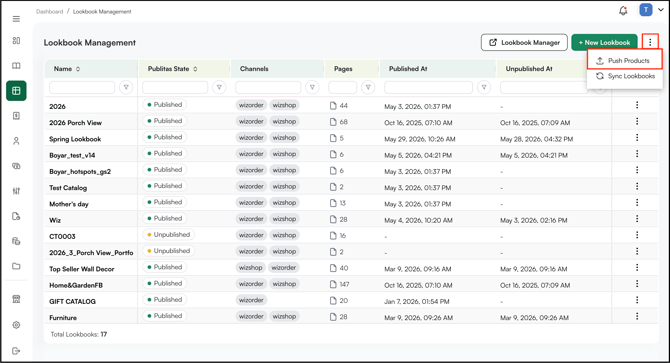Click the Published At filter input
The height and width of the screenshot is (363, 670).
point(429,88)
